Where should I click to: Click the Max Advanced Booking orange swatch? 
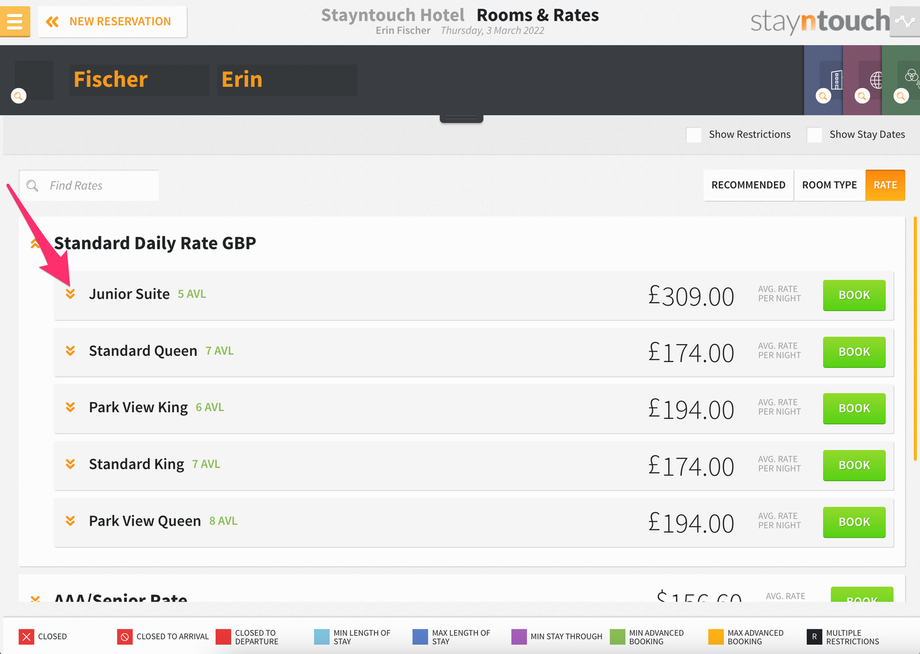click(716, 637)
